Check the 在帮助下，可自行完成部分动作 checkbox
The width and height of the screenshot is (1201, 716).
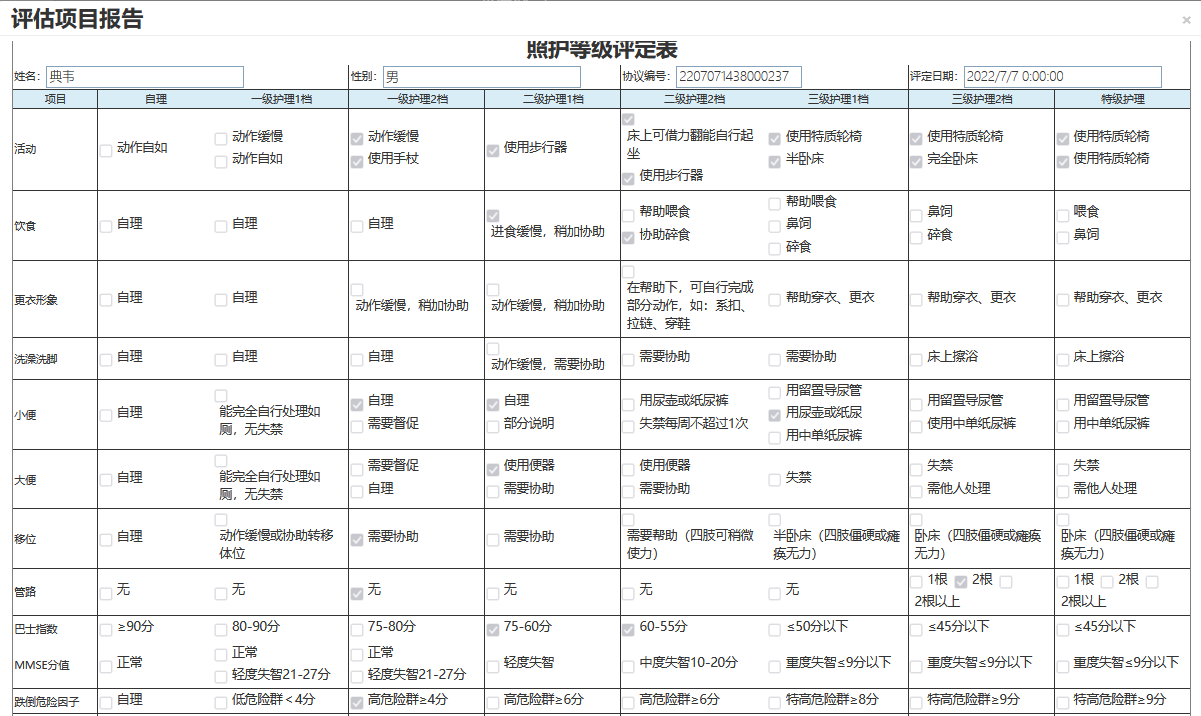(x=628, y=271)
